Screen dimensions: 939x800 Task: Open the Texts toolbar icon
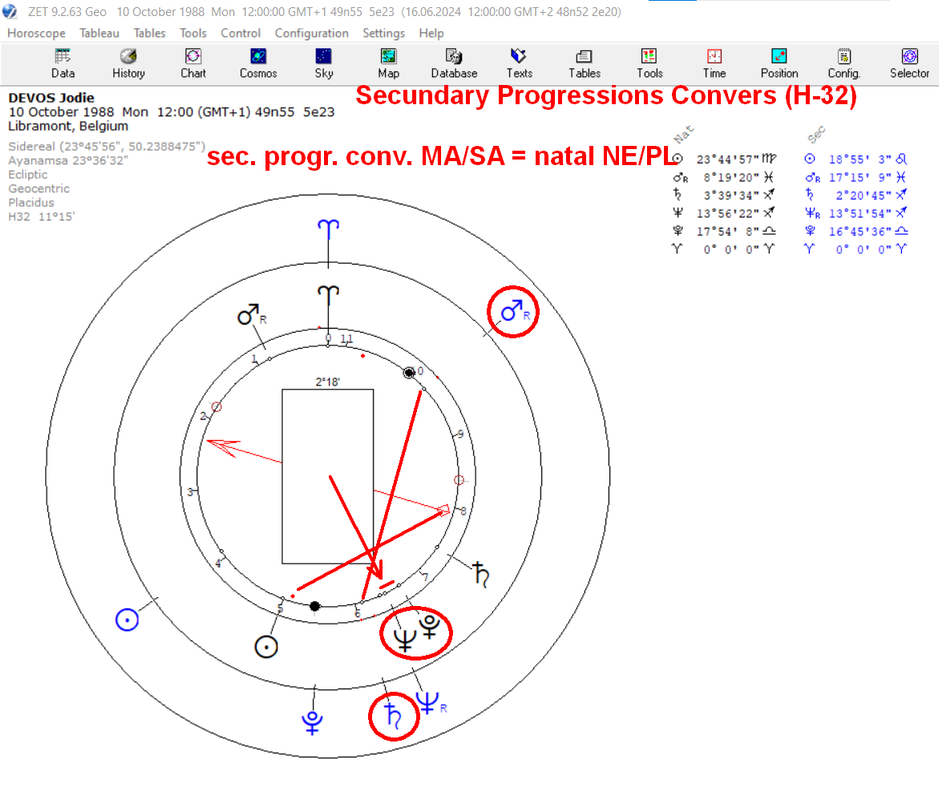(519, 64)
